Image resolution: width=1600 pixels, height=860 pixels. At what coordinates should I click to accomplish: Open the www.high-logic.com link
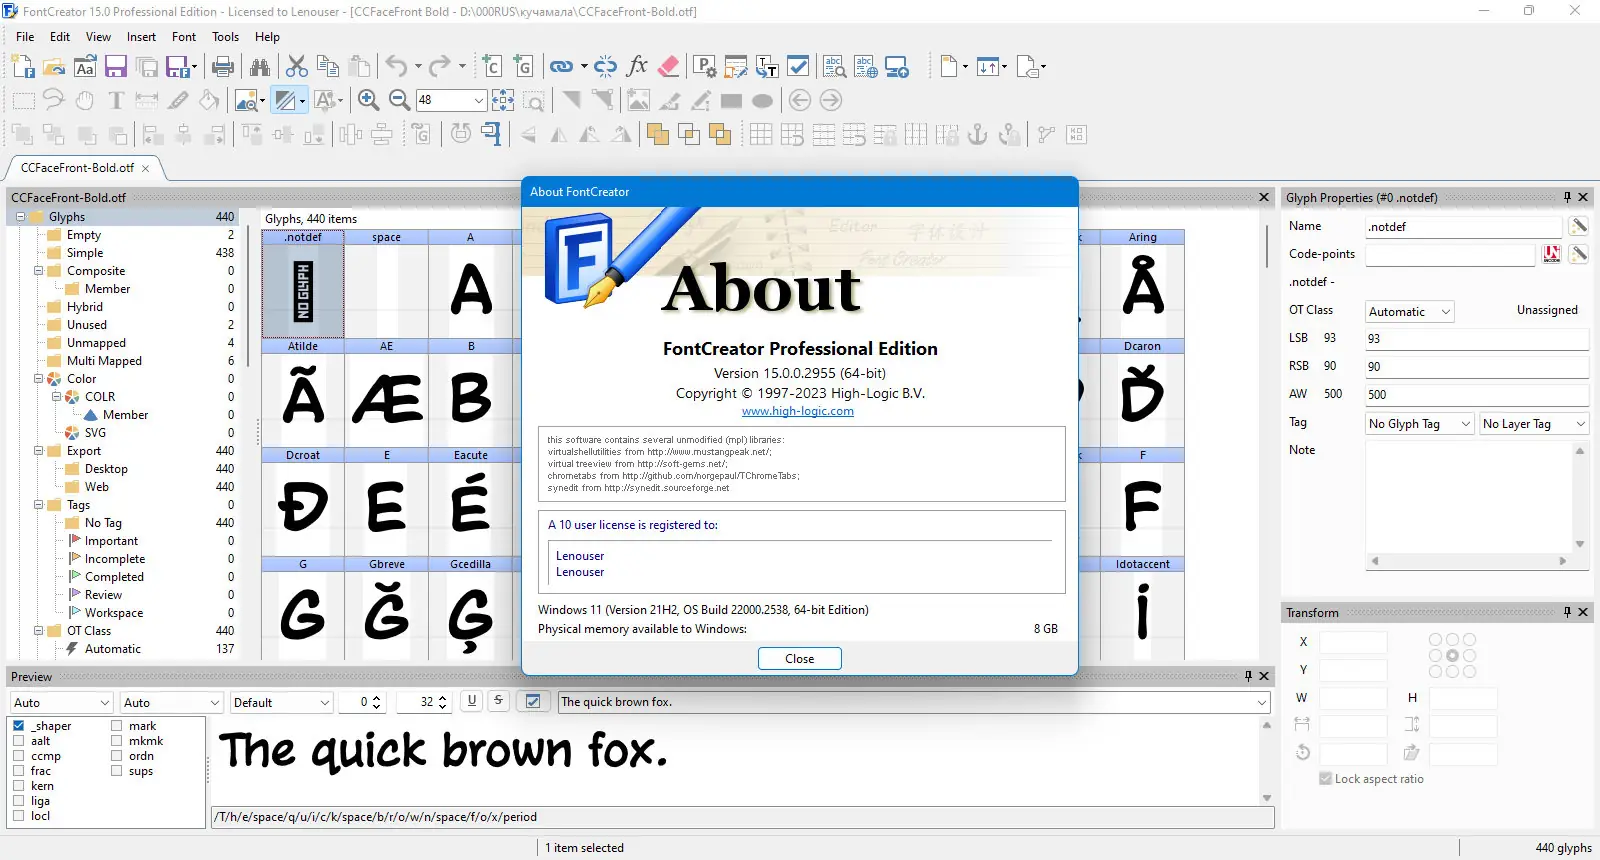798,411
